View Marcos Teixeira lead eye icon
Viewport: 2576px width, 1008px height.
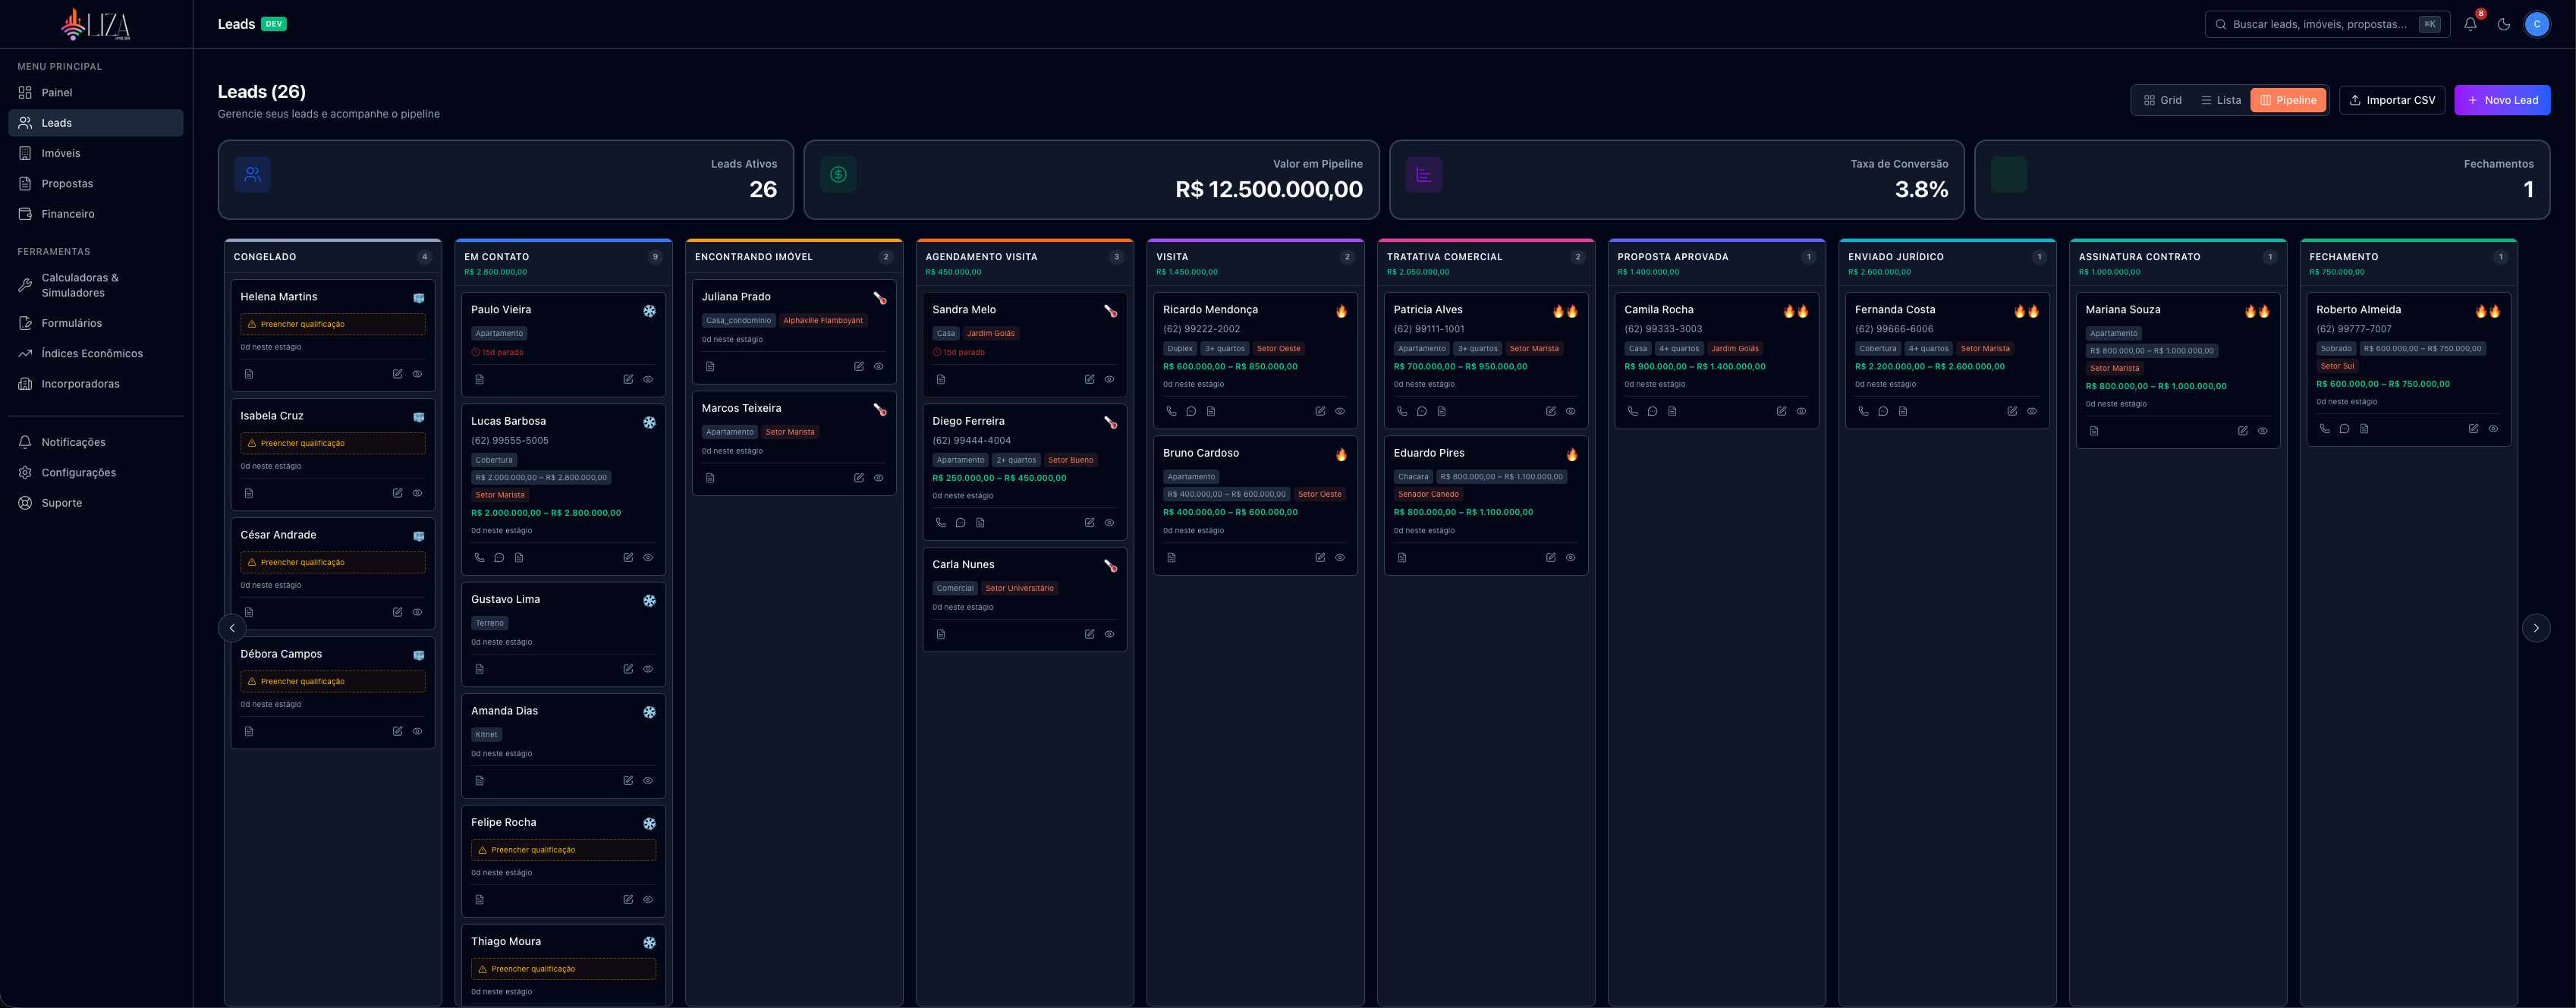coord(878,478)
